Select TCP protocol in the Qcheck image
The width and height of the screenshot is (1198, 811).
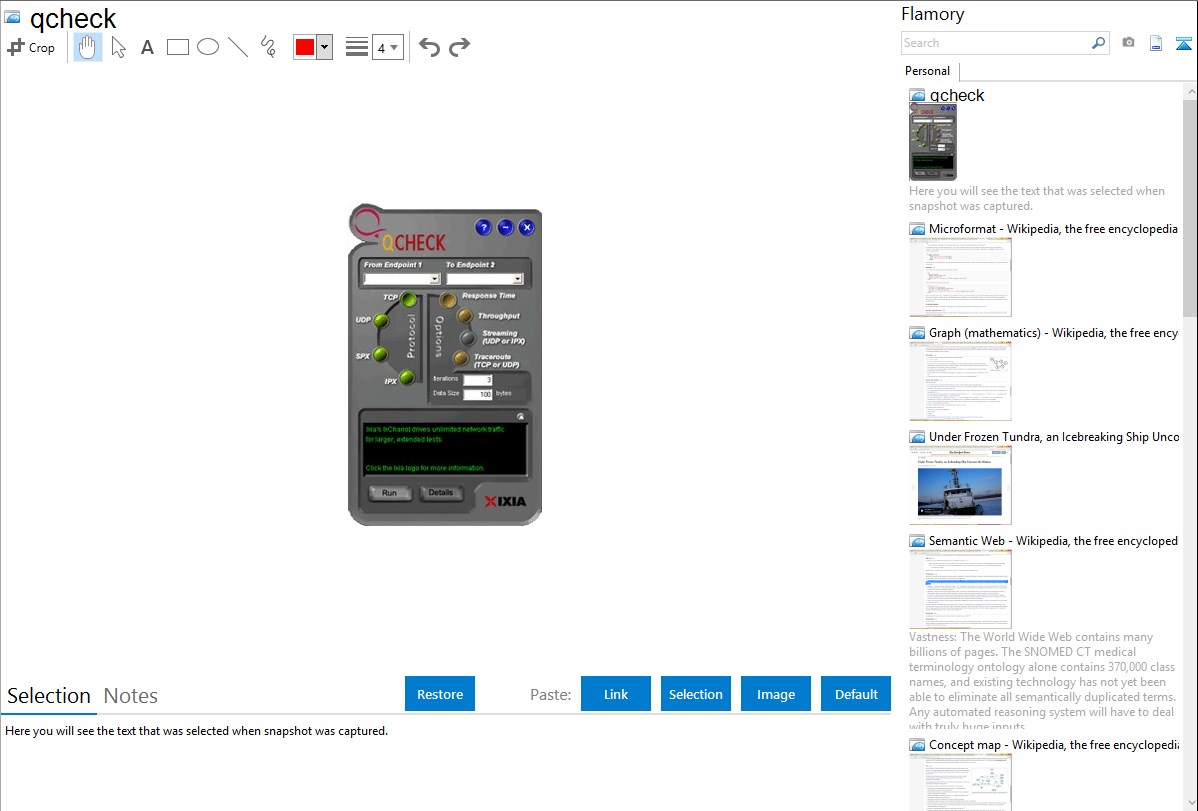point(409,298)
